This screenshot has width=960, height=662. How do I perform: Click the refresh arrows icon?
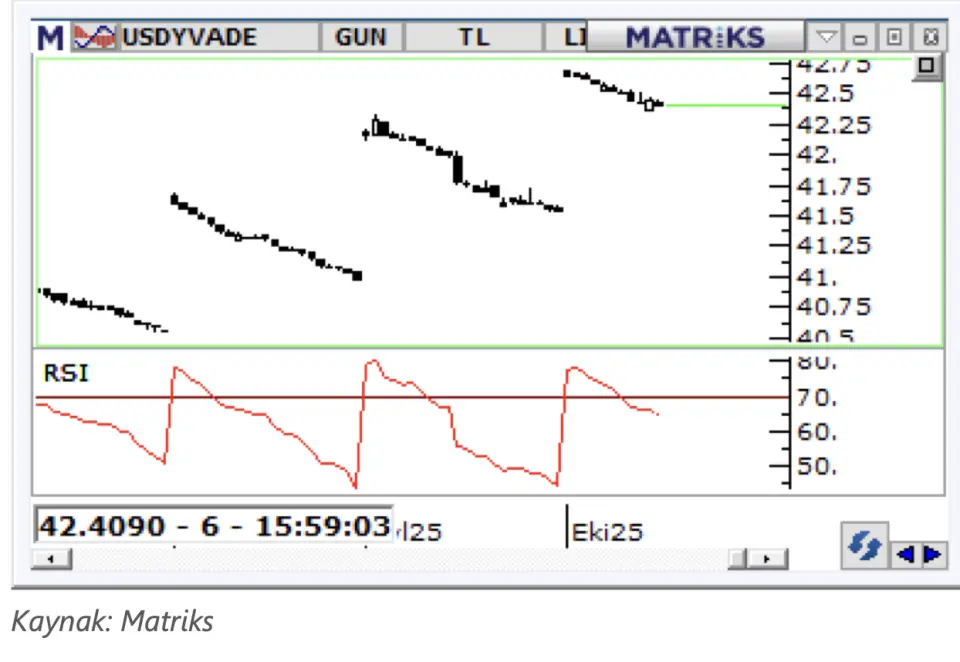click(863, 547)
